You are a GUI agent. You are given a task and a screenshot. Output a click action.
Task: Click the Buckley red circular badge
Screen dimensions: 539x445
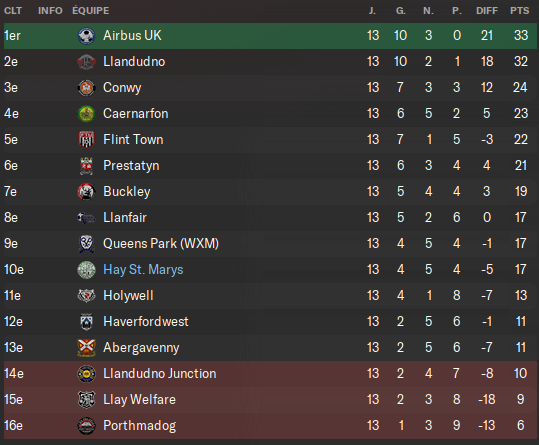(86, 192)
